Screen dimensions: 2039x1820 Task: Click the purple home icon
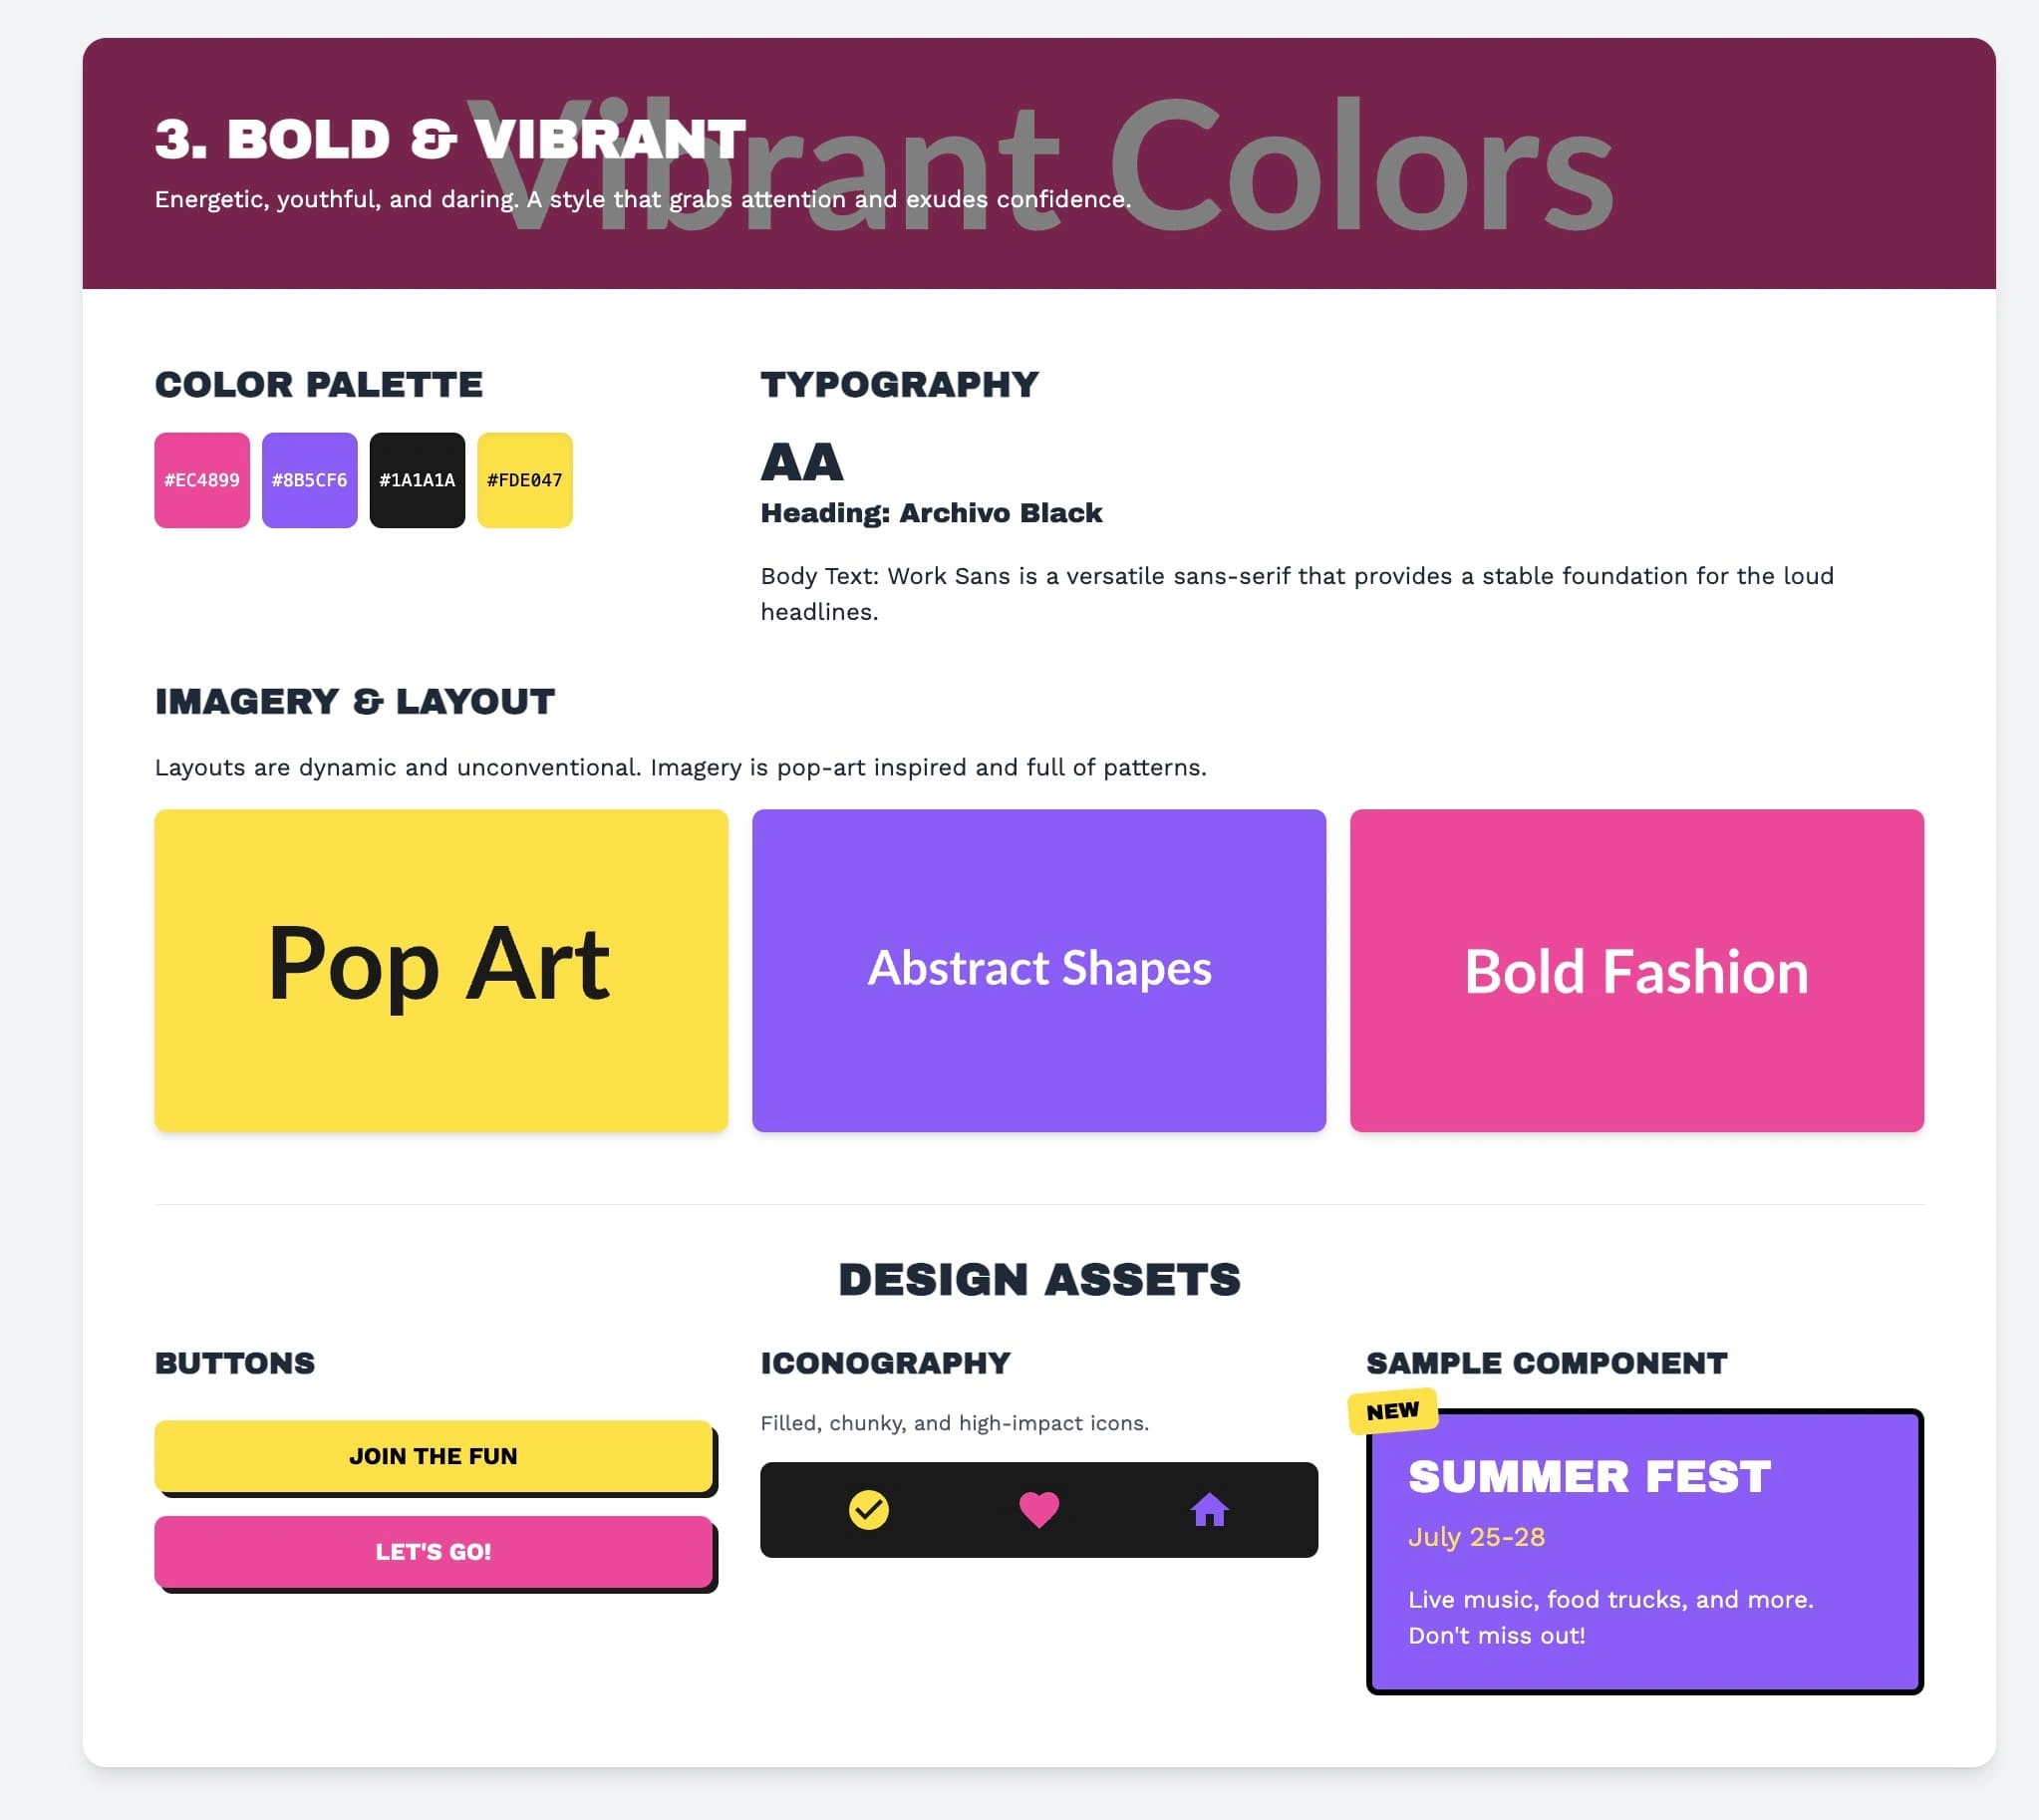(1209, 1509)
